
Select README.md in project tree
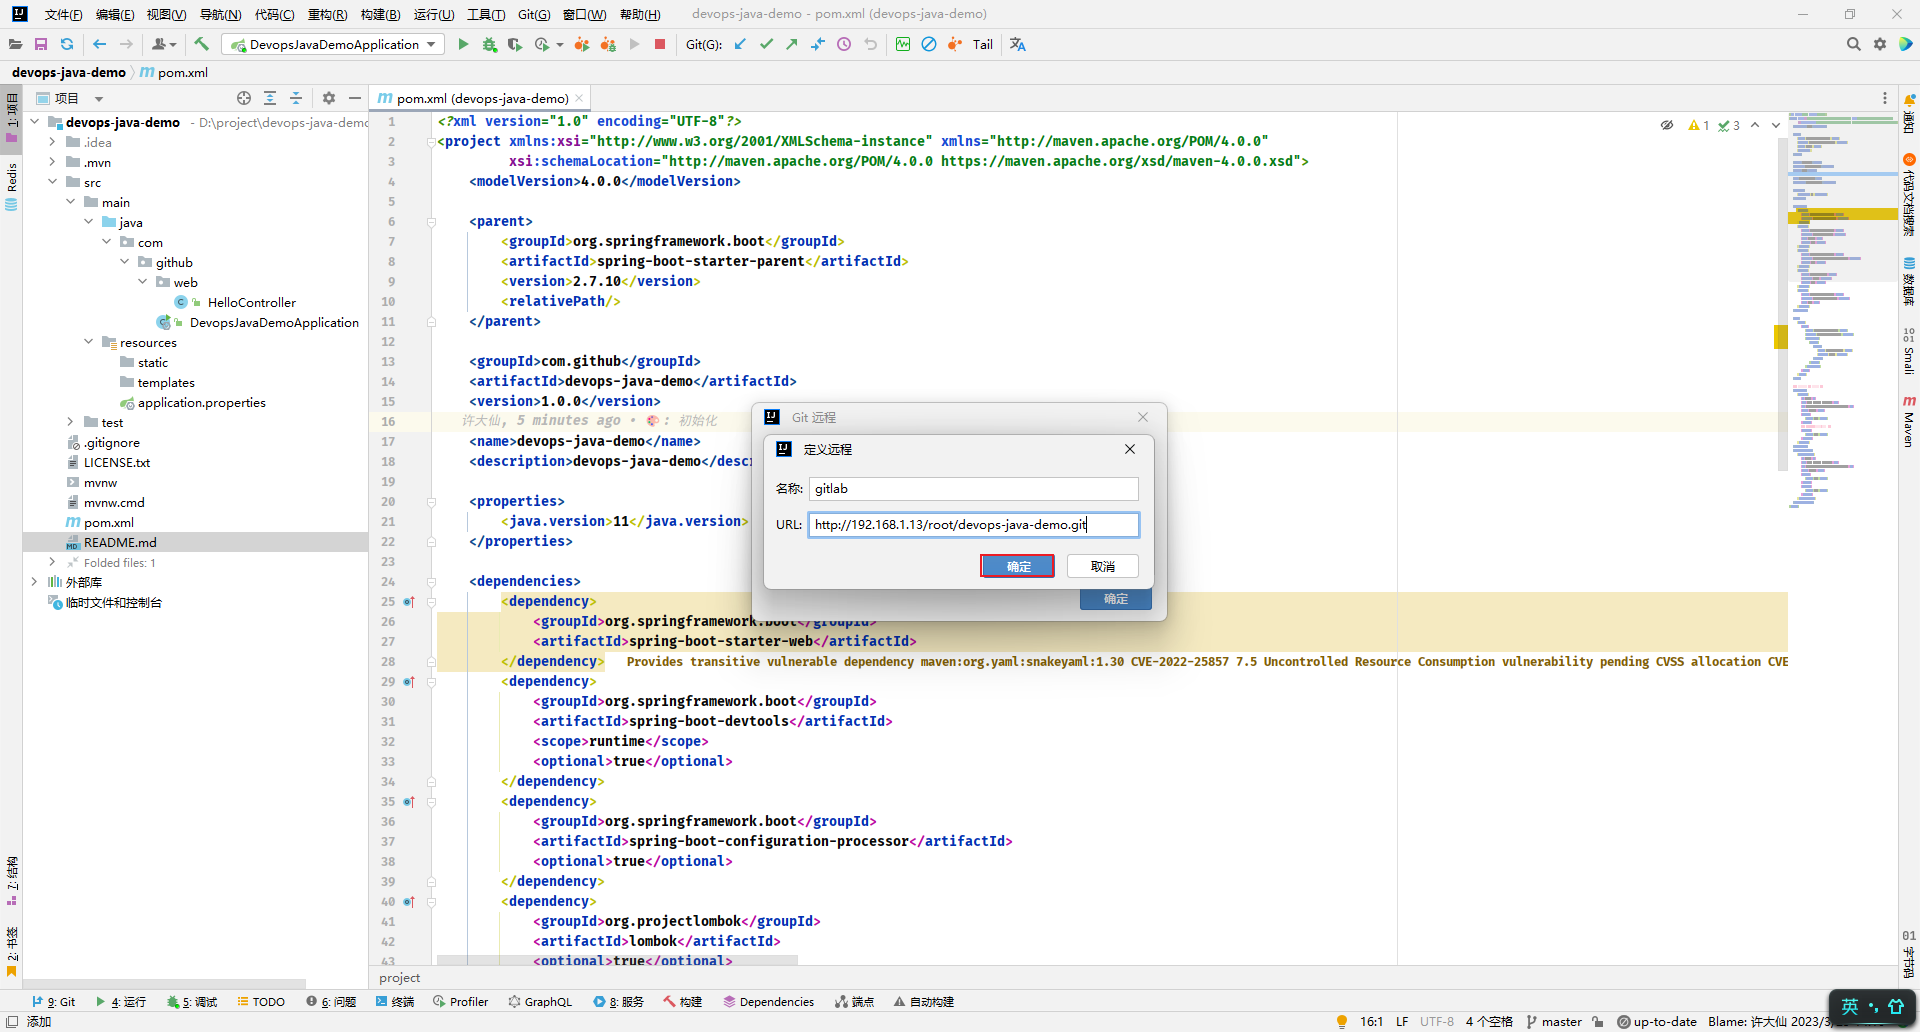120,542
